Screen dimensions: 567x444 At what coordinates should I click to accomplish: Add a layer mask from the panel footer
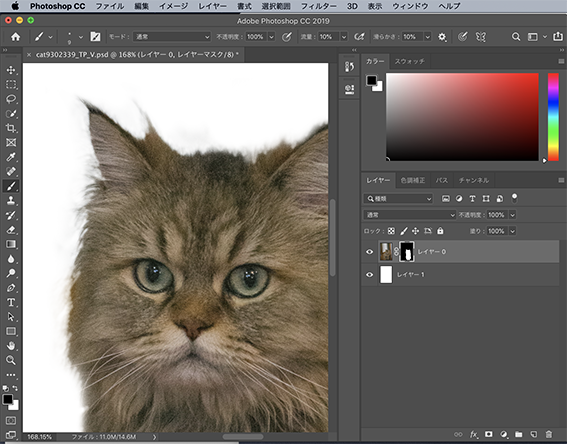pyautogui.click(x=489, y=434)
